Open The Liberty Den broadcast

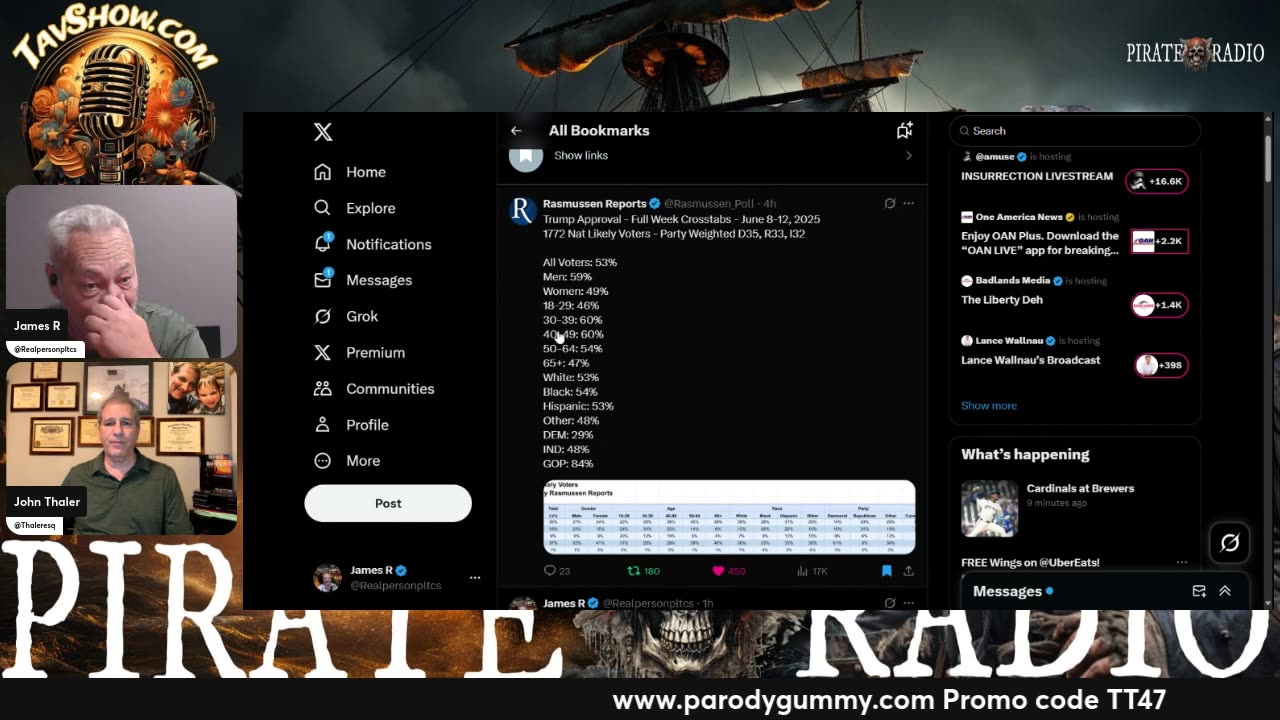pos(1002,300)
